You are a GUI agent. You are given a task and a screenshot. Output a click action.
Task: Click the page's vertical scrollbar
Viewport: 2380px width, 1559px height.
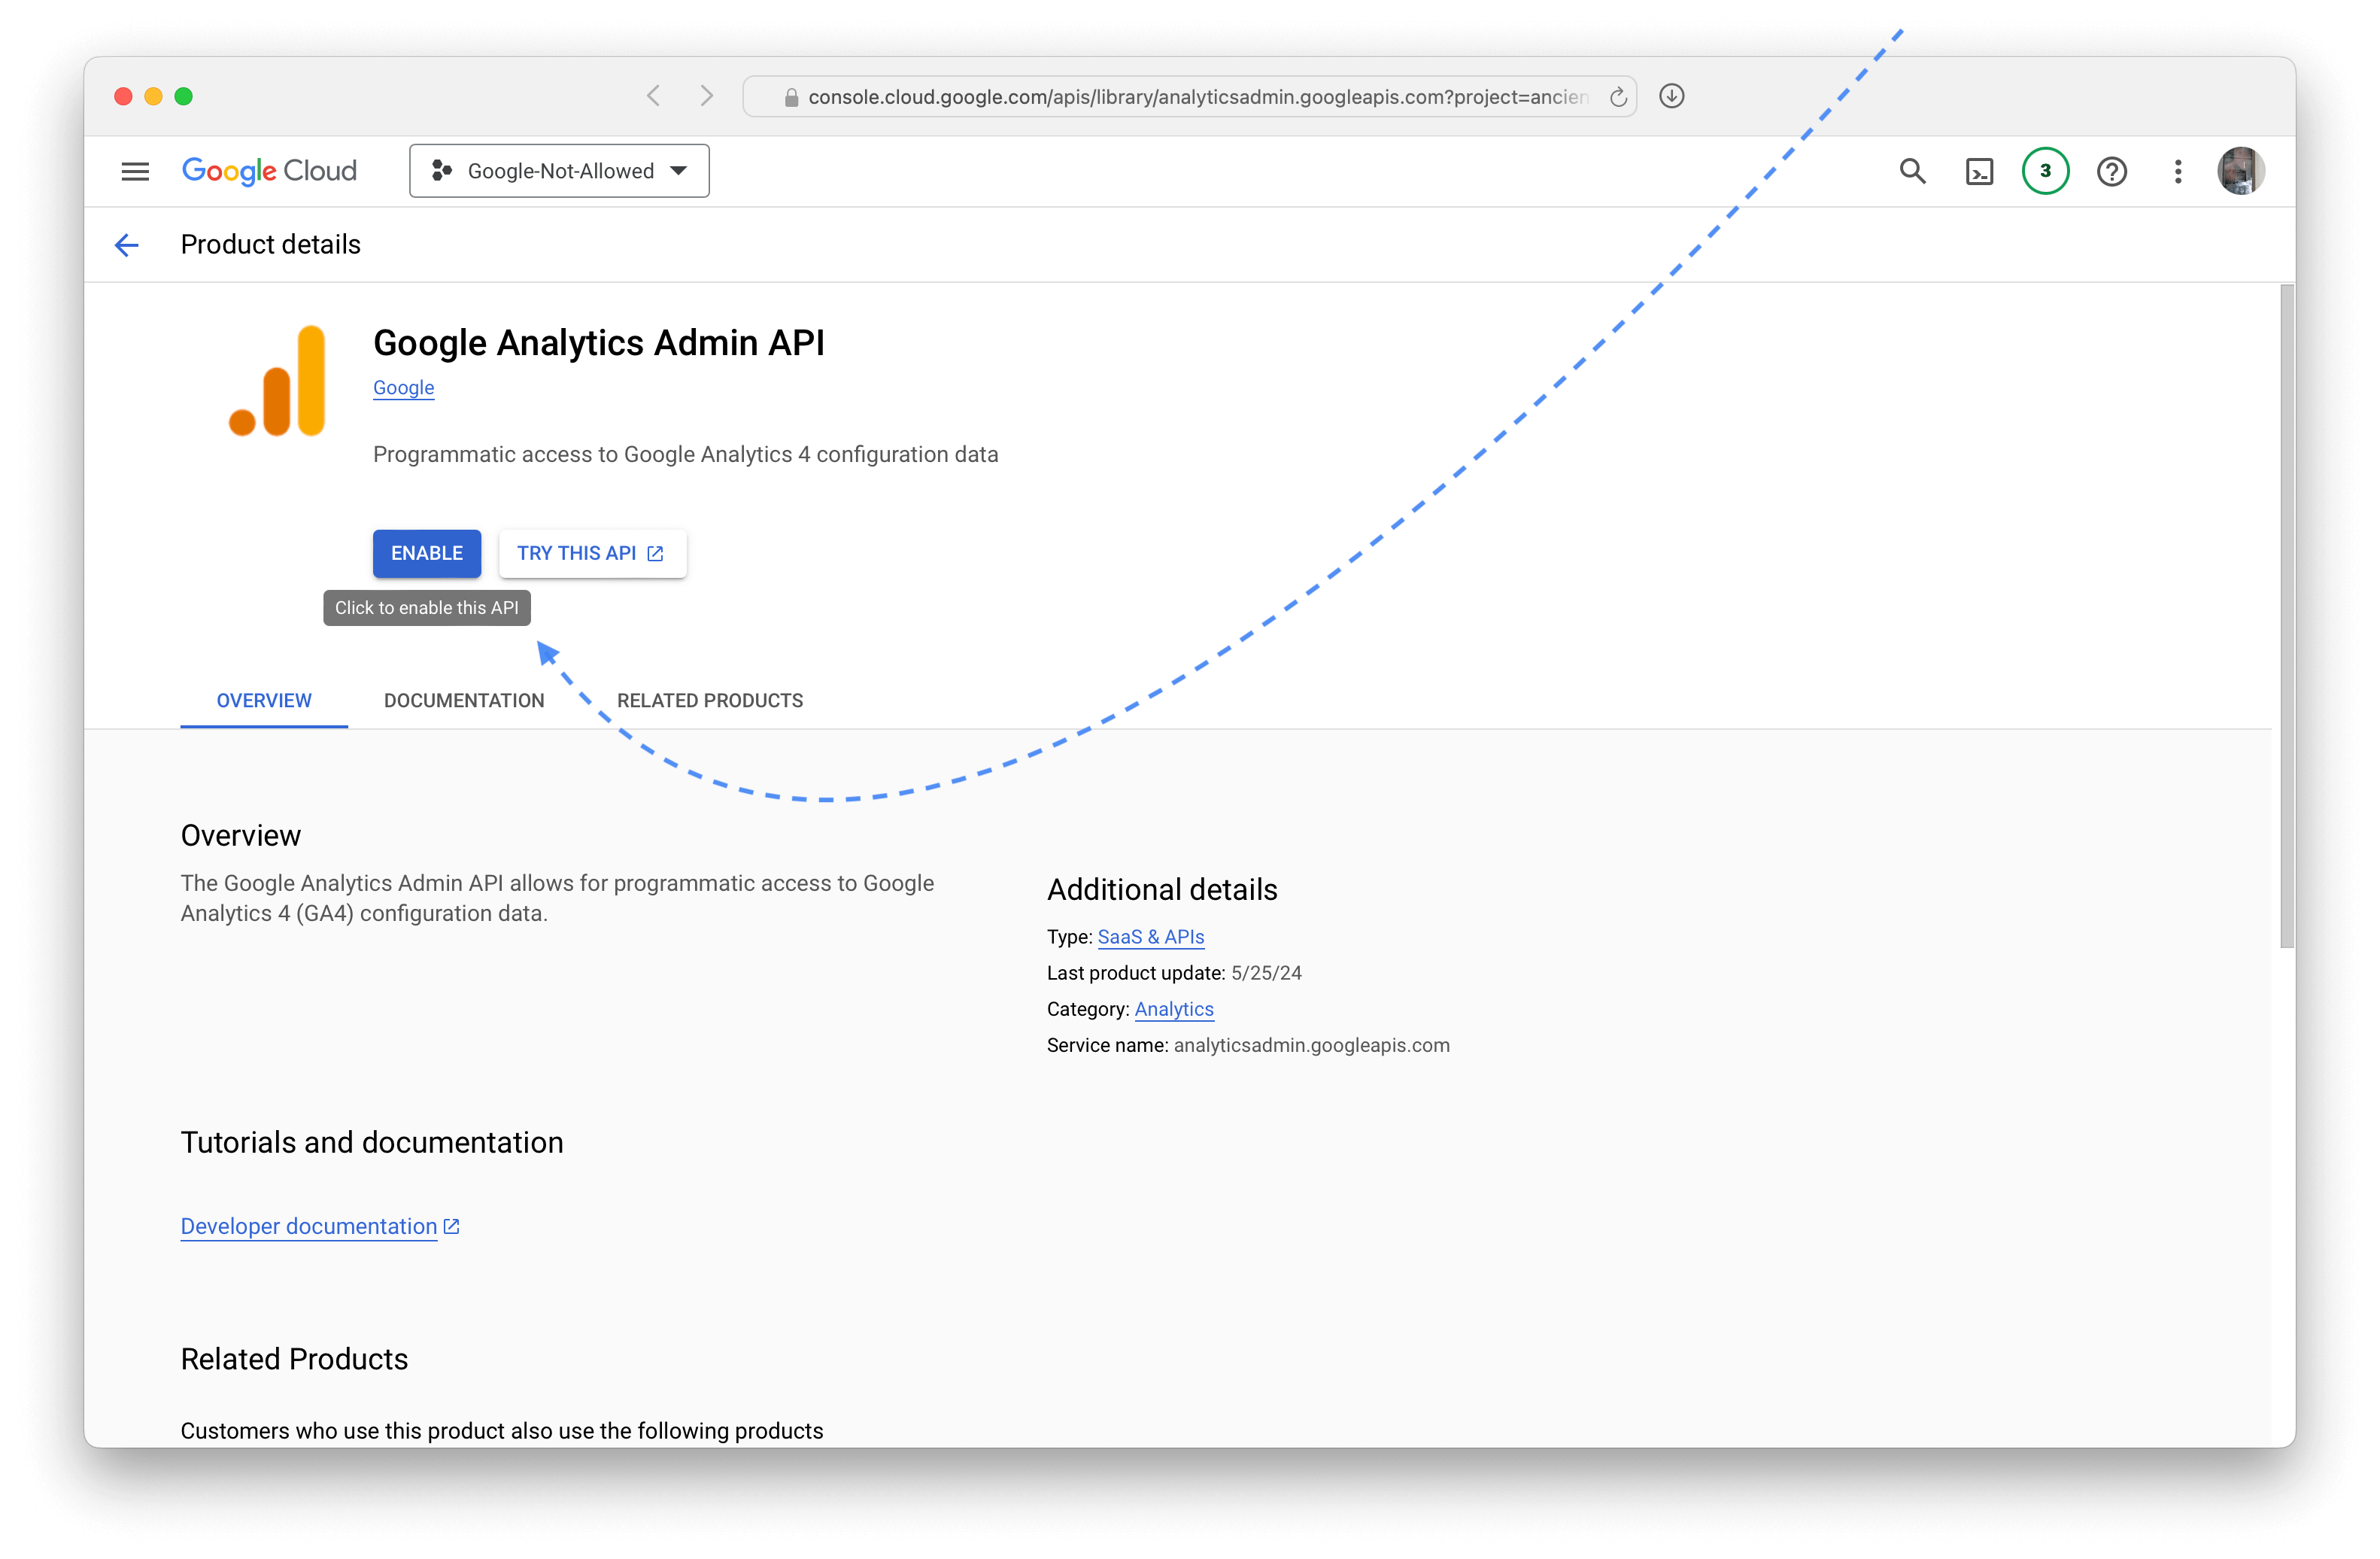point(2286,615)
